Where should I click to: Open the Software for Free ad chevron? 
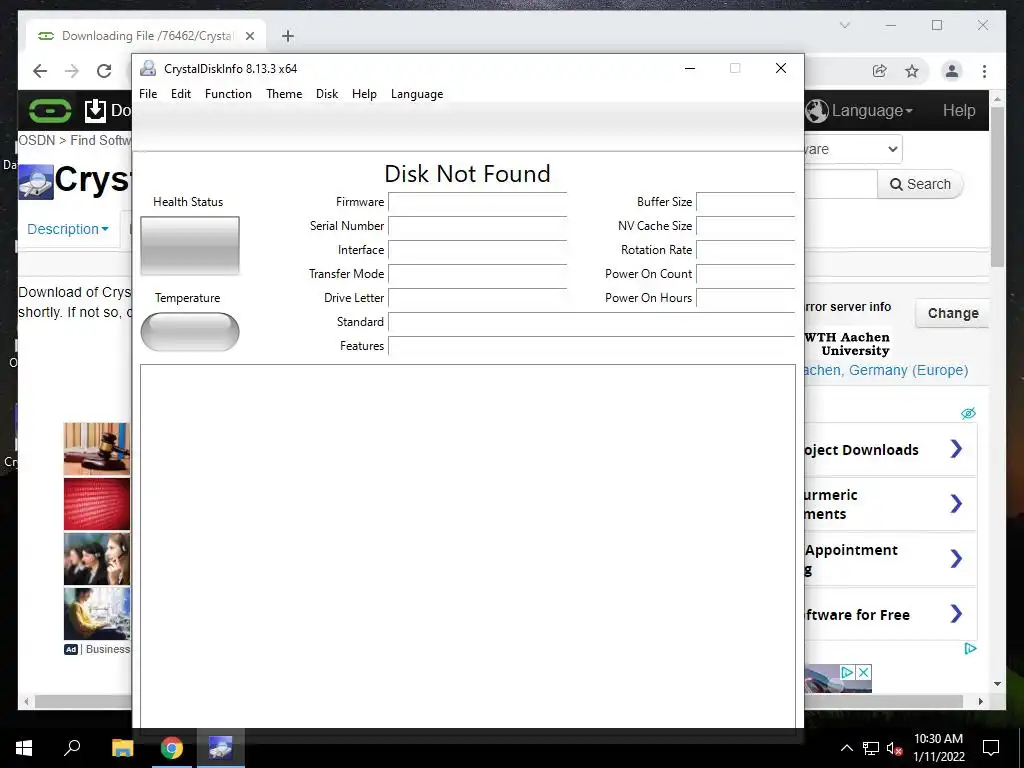(956, 614)
